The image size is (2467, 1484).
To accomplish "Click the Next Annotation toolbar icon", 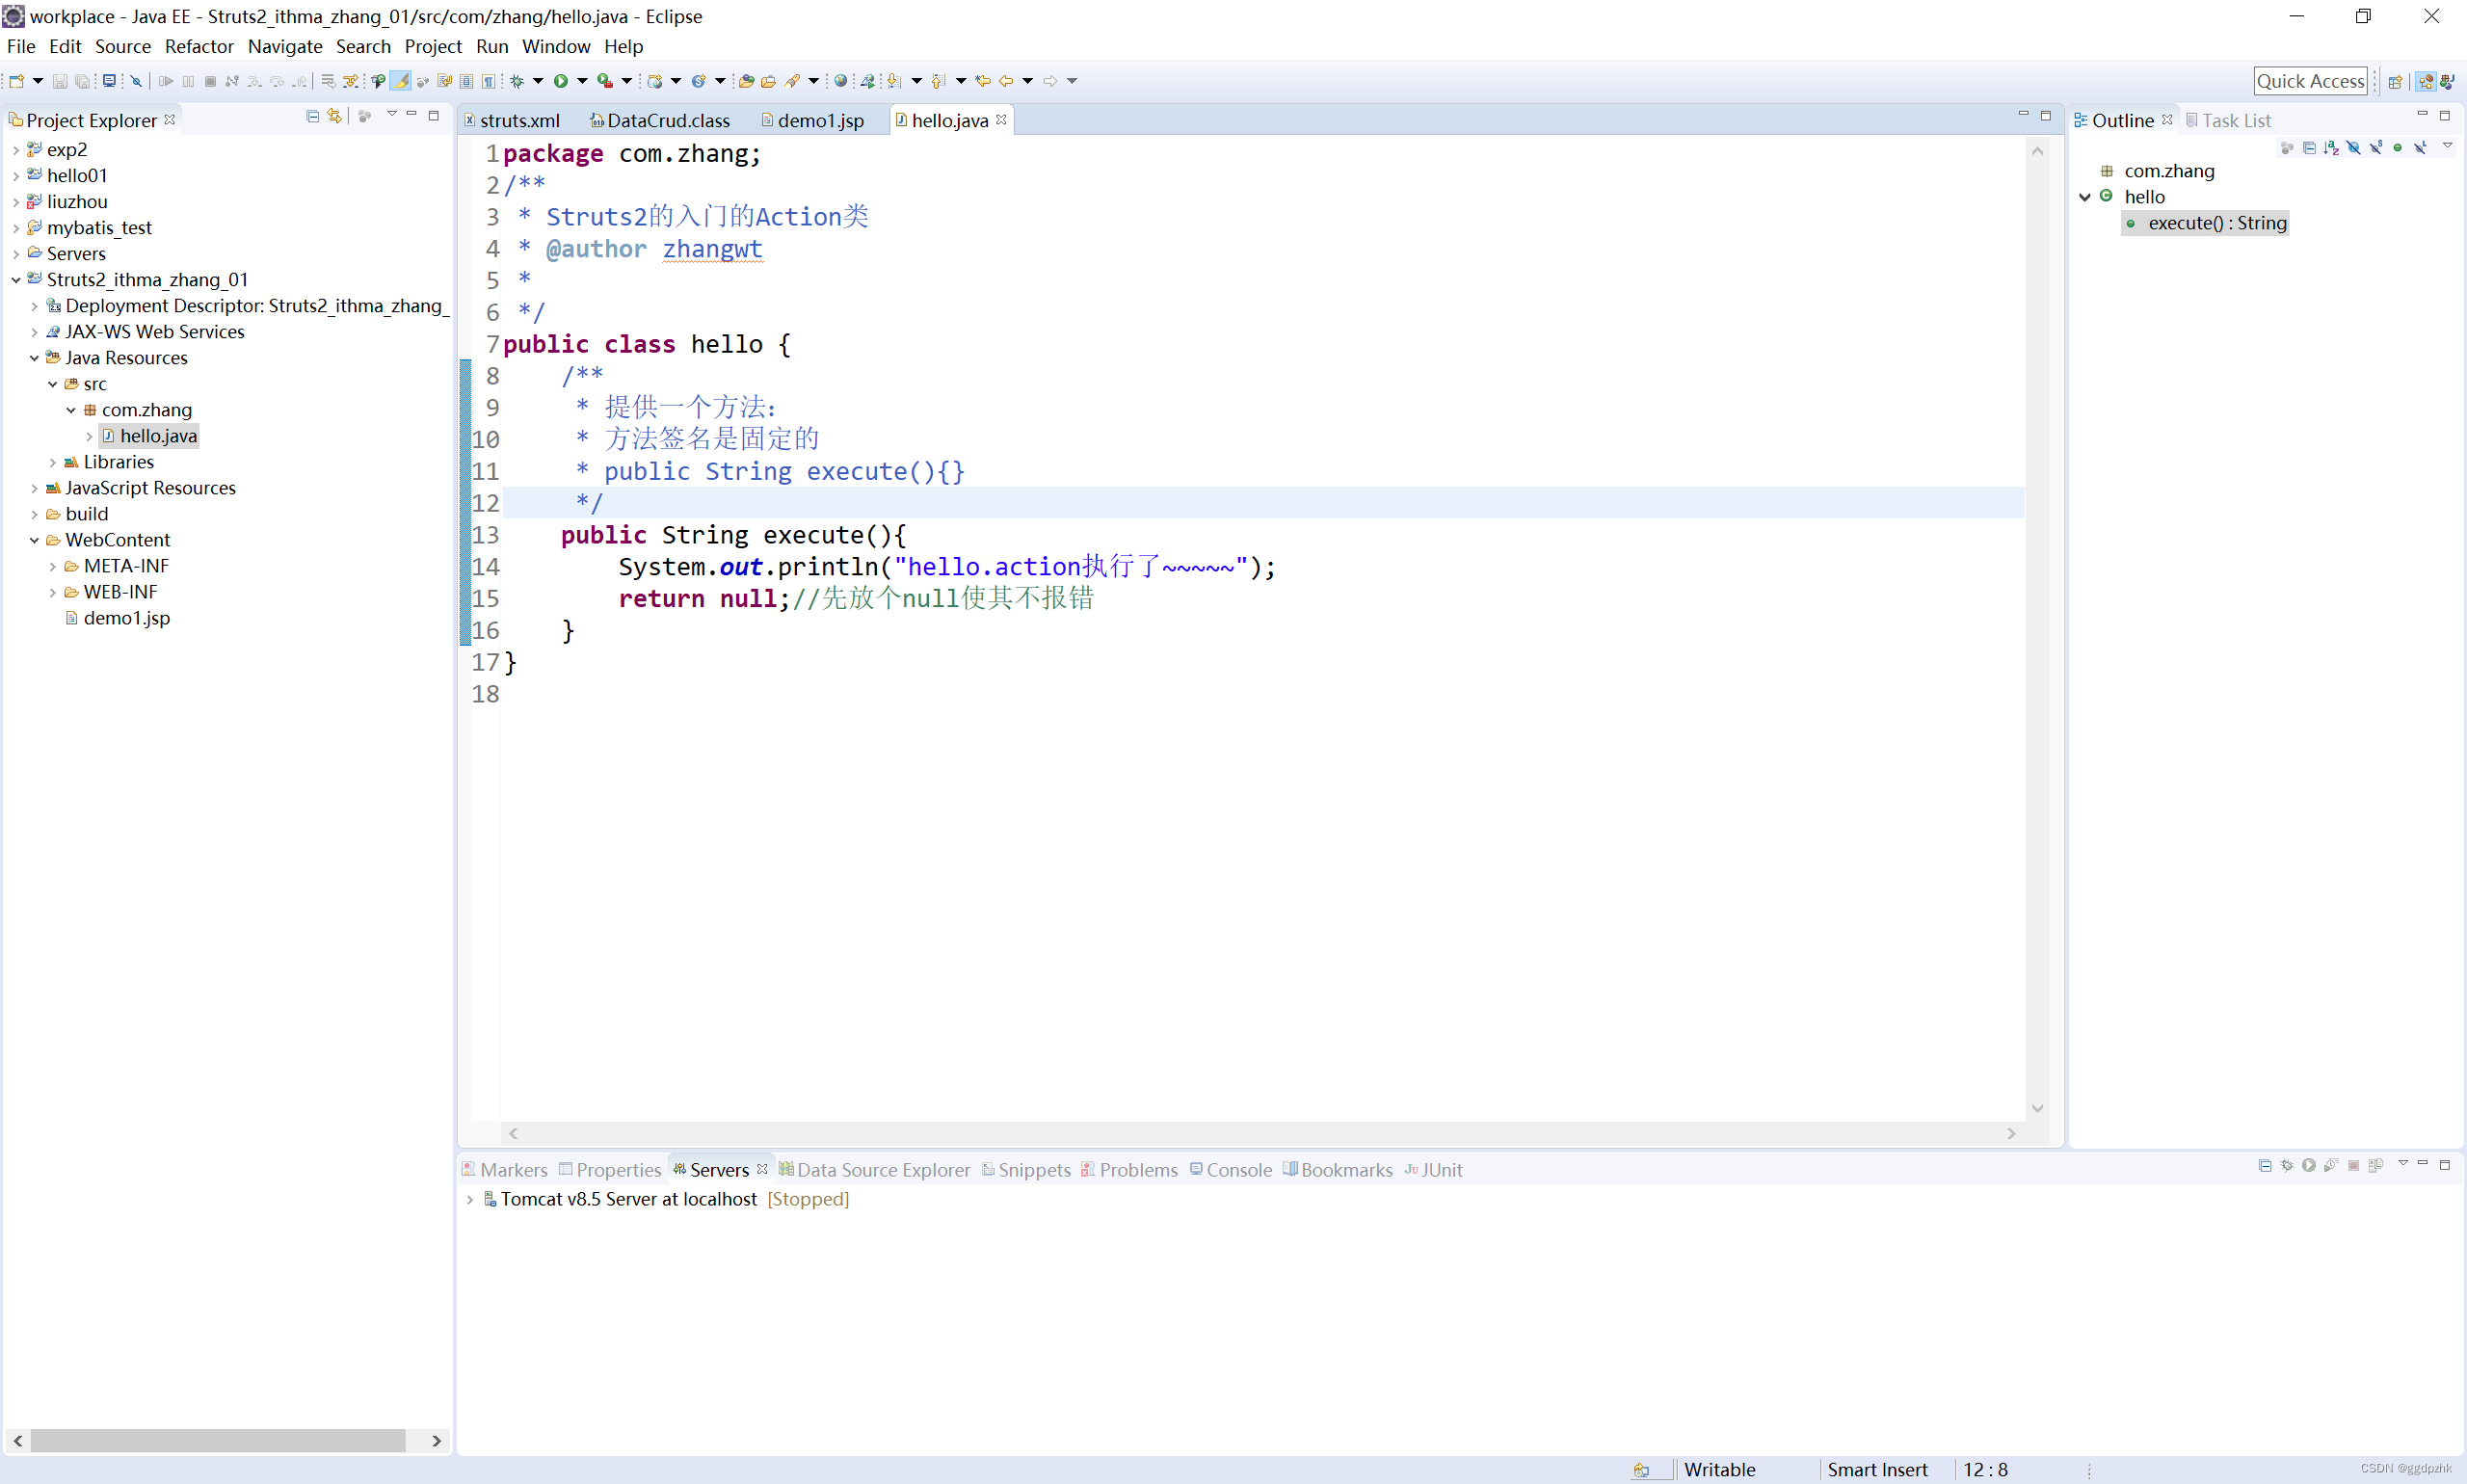I will tap(894, 81).
